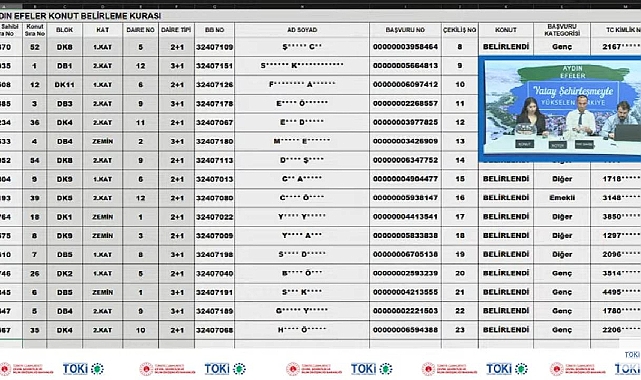The image size is (641, 380).
Task: Click BB NO cell 32407109
Action: pos(215,47)
